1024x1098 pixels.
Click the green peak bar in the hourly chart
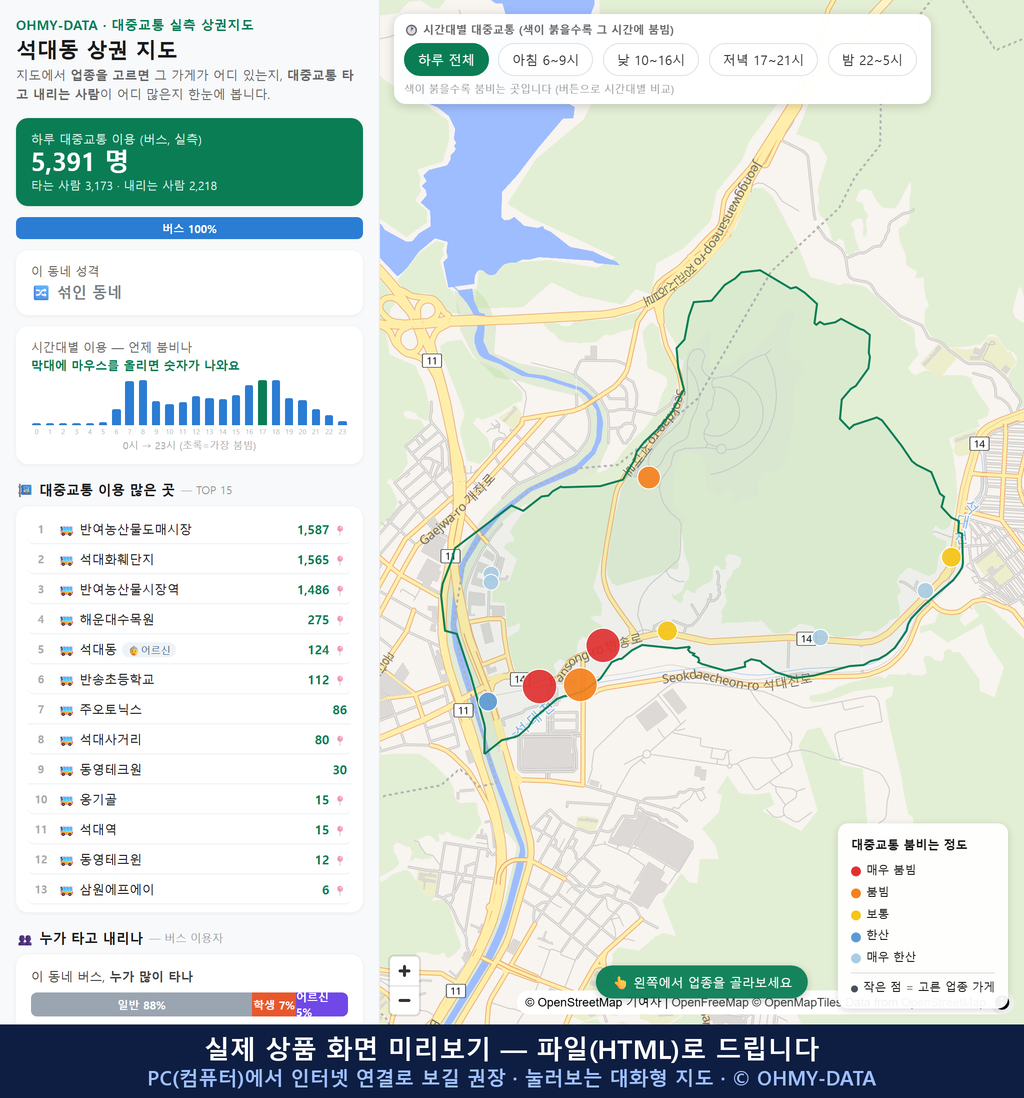(263, 403)
